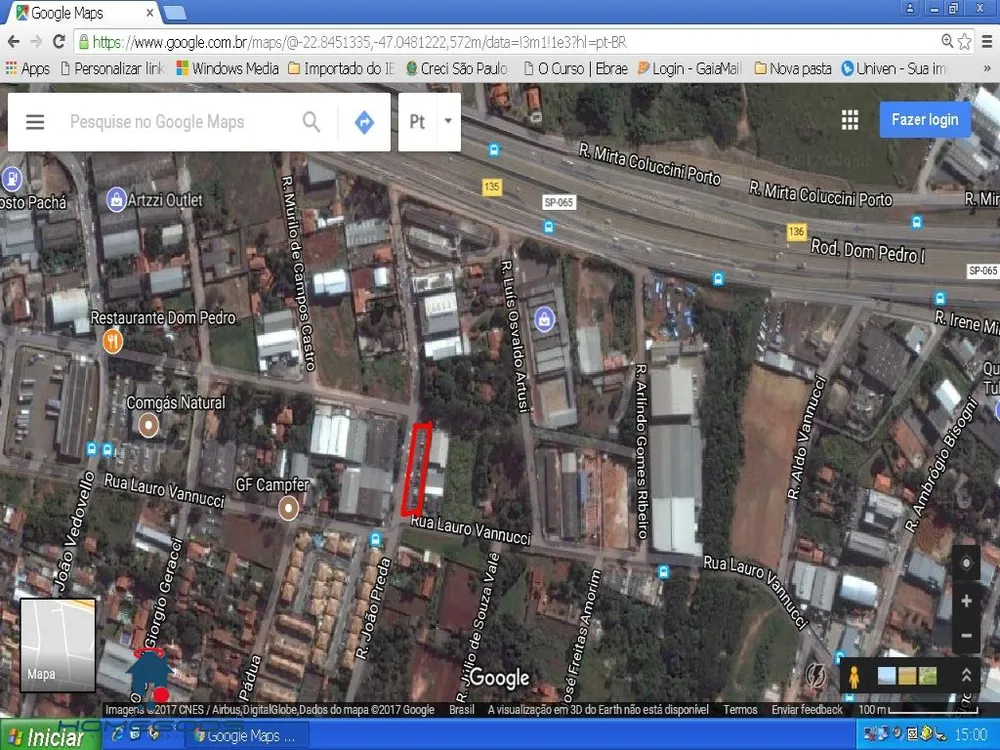
Task: Open the Pt language dropdown arrow
Action: pos(448,121)
